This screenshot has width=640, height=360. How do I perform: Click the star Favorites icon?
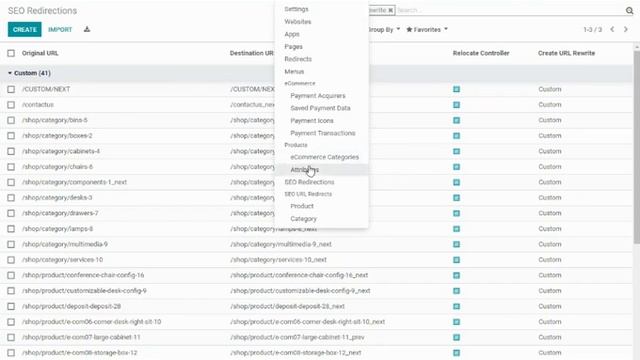coord(409,29)
